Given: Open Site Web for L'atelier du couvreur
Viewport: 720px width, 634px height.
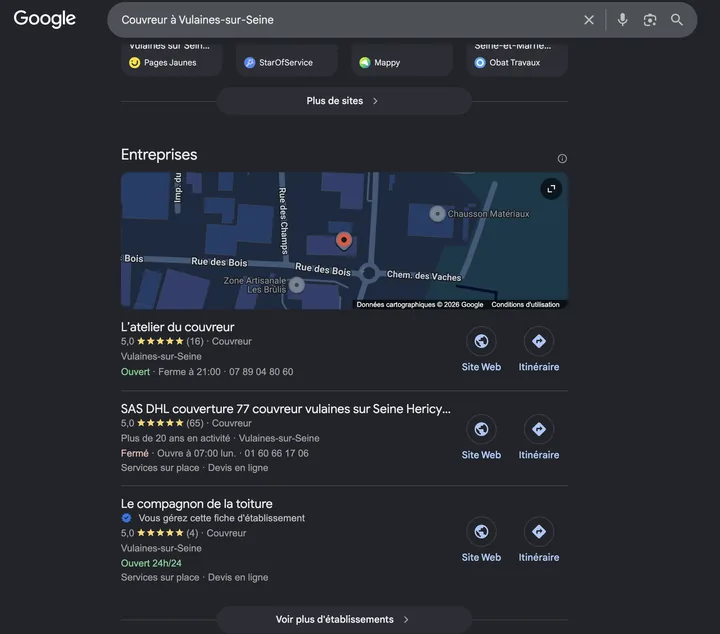Looking at the screenshot, I should pos(481,349).
